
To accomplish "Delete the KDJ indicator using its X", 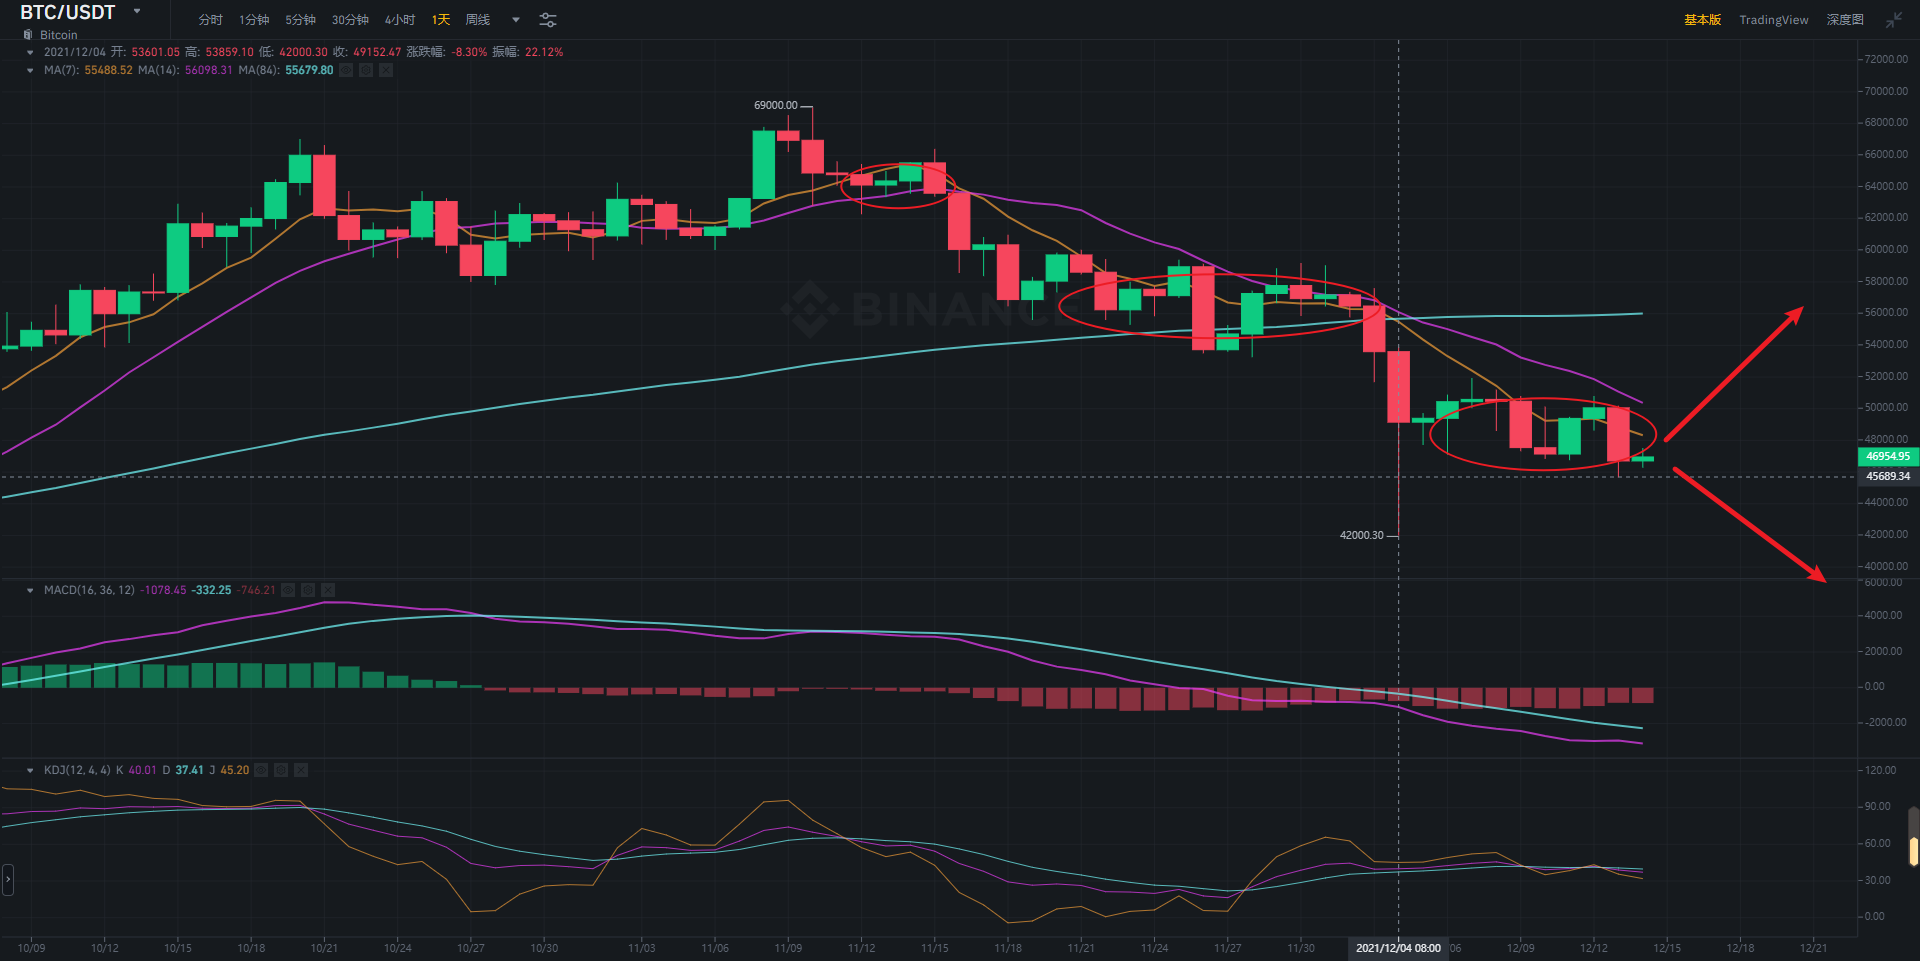I will [301, 770].
